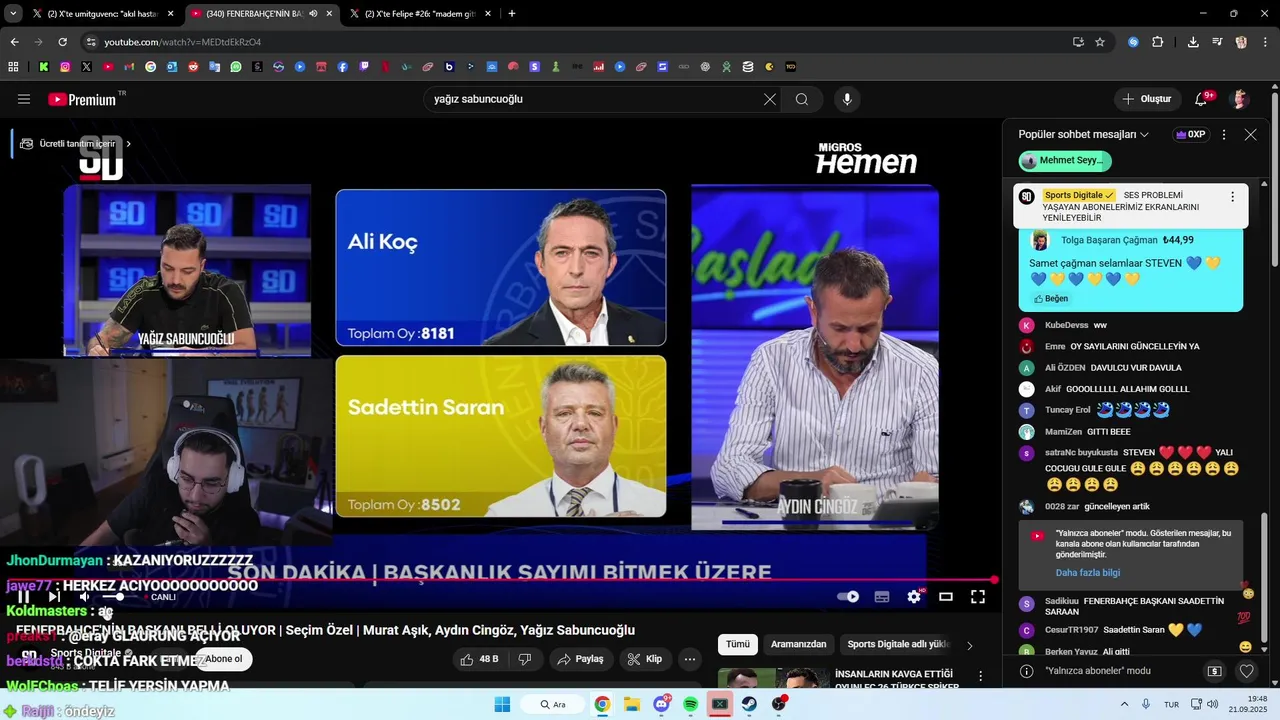Bookmark this page with the star
Screen dimensions: 1280x720
pyautogui.click(x=1100, y=42)
